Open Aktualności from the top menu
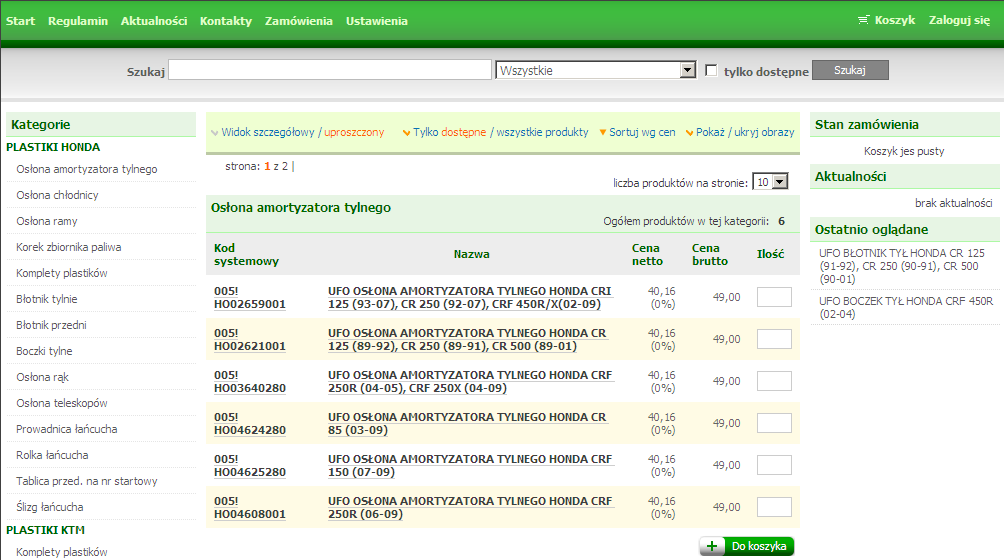 coord(154,20)
